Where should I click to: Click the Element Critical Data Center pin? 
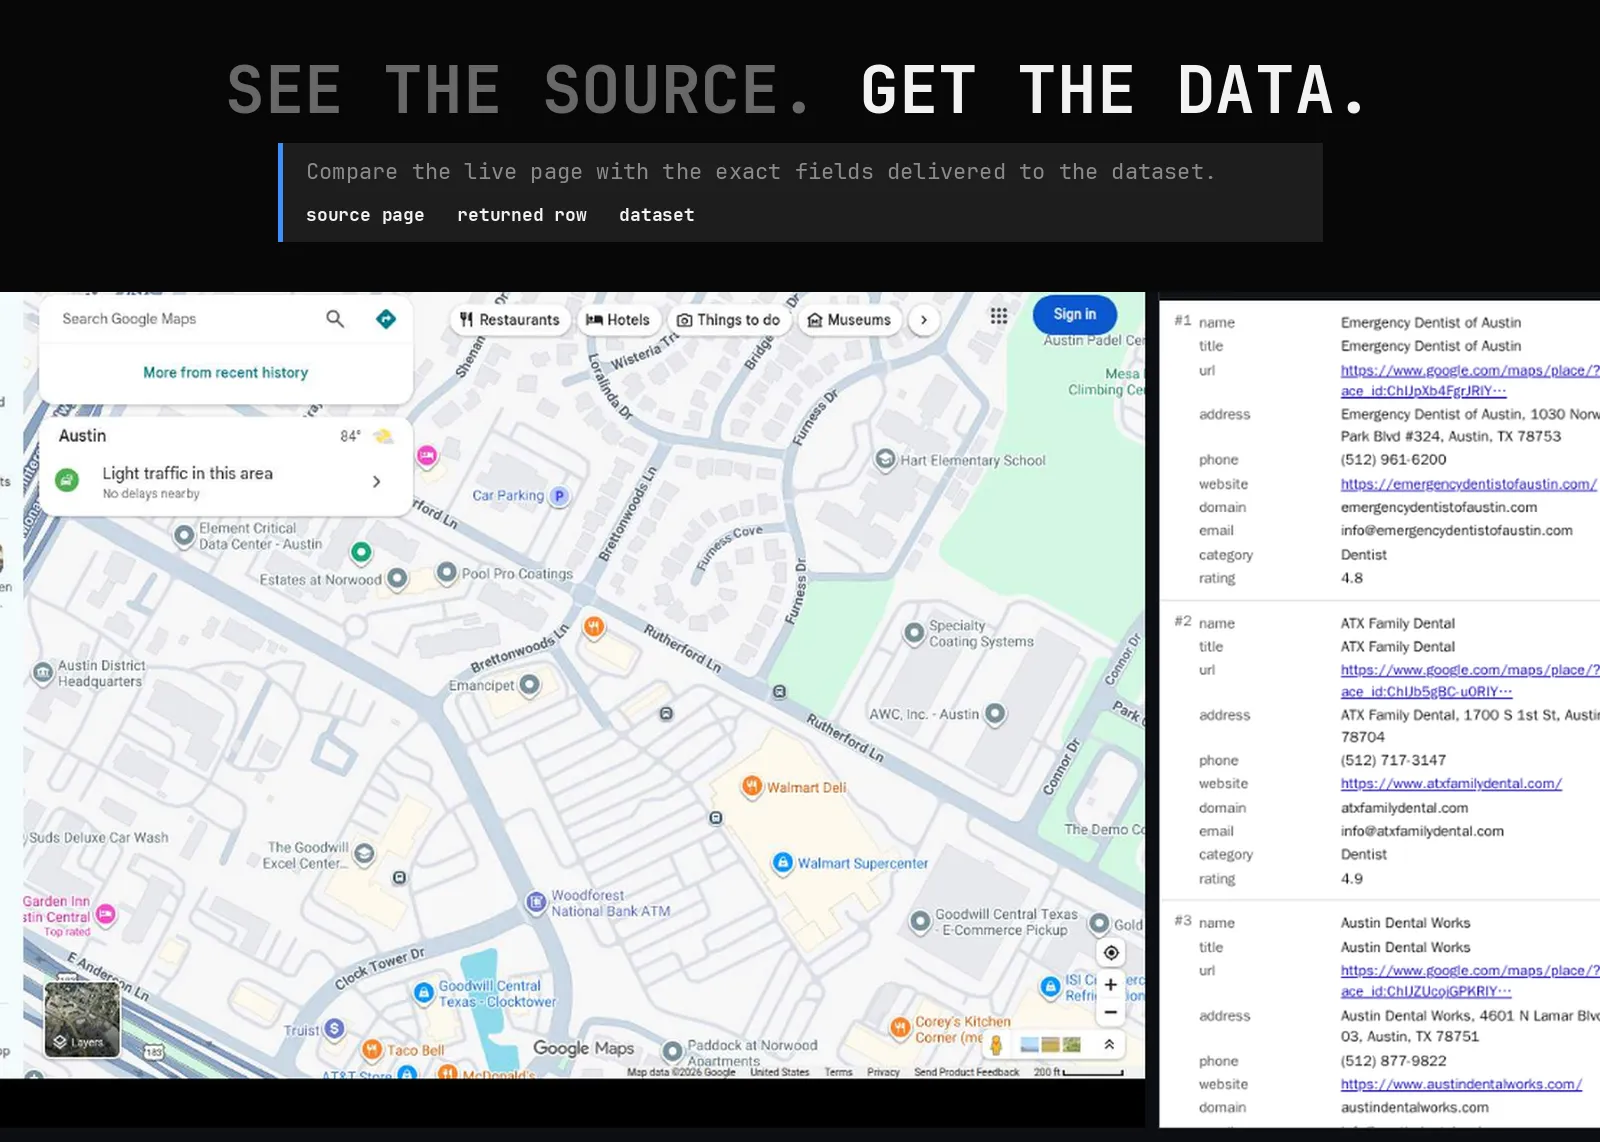pos(184,536)
